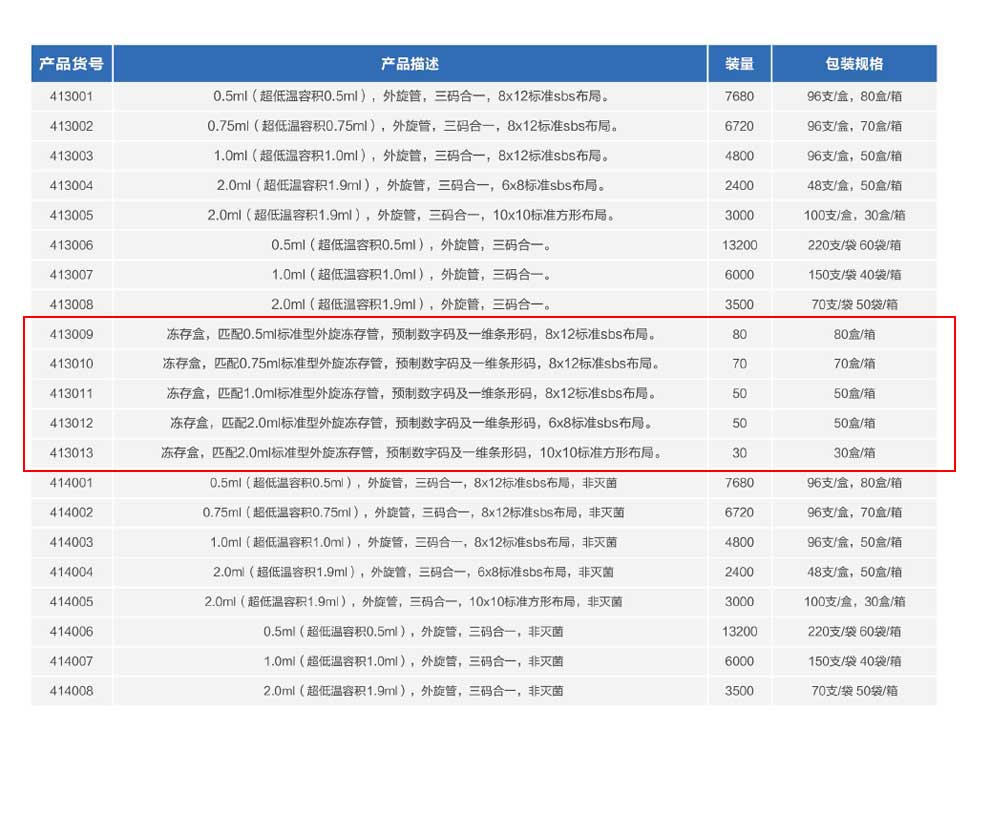Click the 产品描述 column header
Viewport: 990px width, 835px height.
point(410,64)
